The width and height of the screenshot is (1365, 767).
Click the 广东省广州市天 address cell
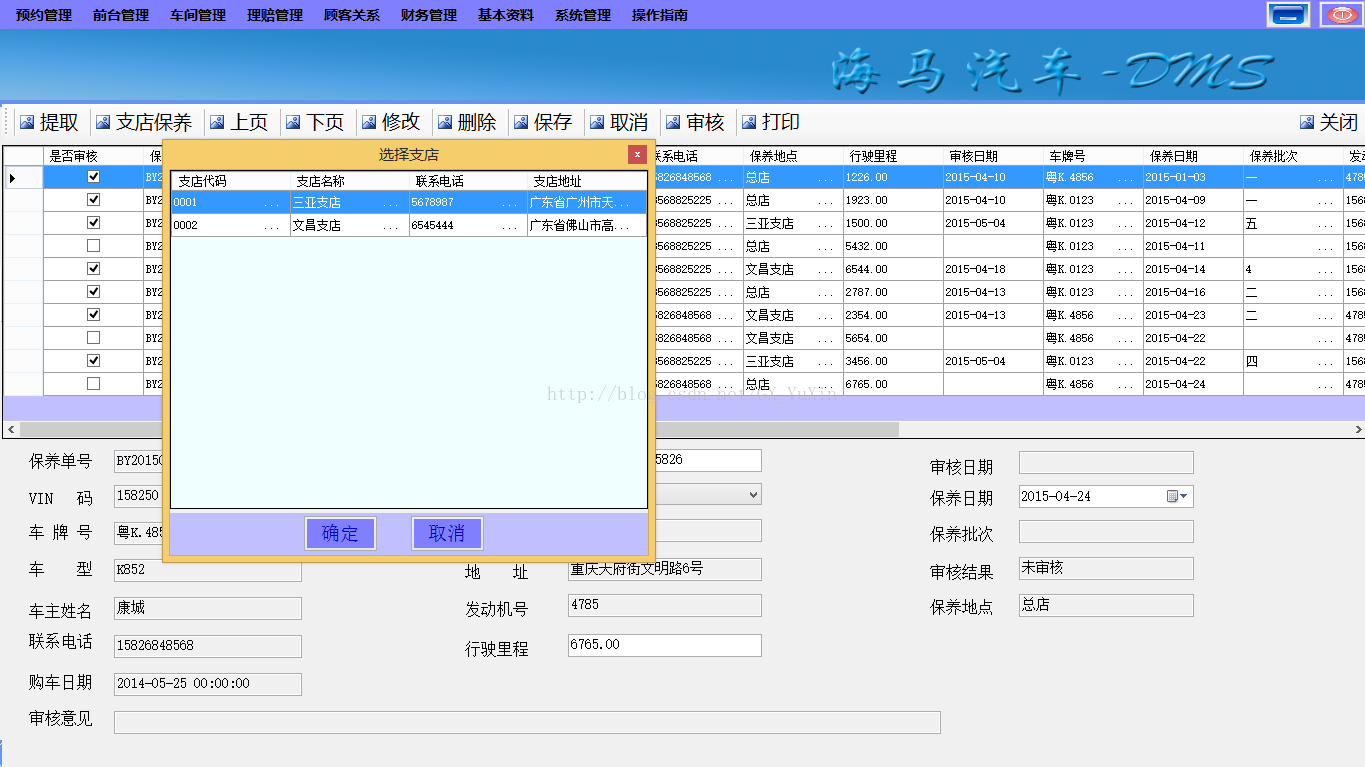coord(587,202)
